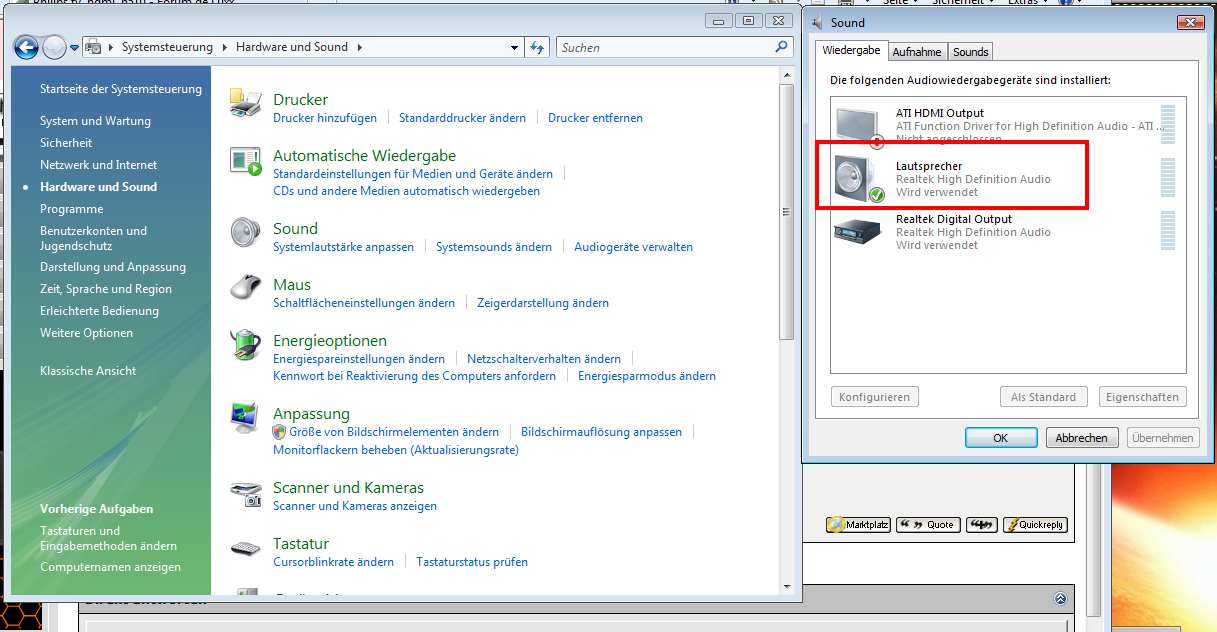1217x632 pixels.
Task: Open Standarddrucker ändern link
Action: click(462, 118)
